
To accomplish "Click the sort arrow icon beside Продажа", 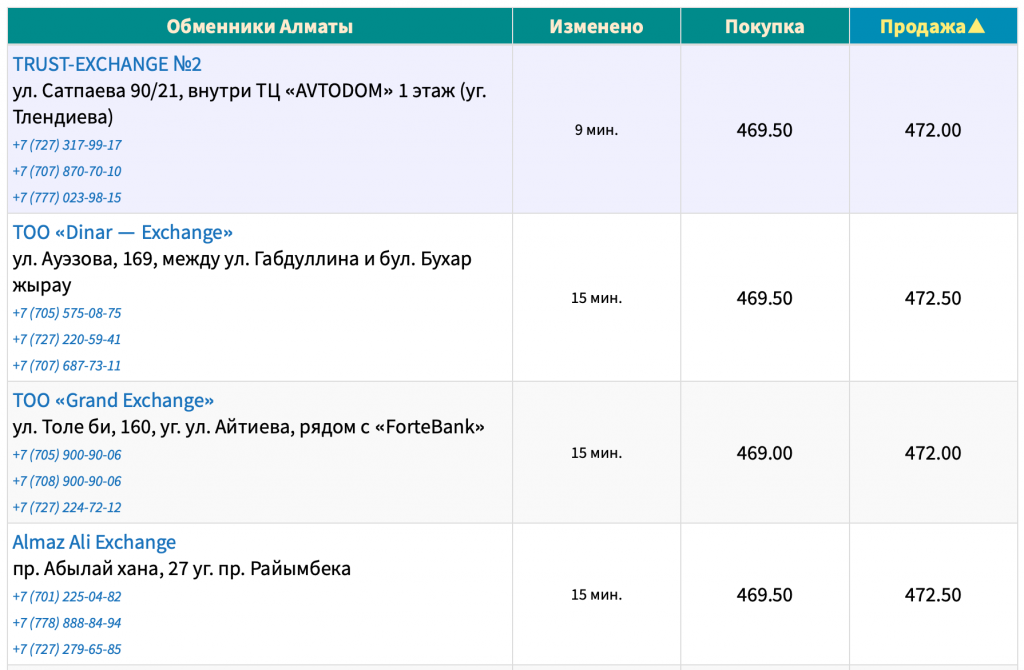I will 976,26.
